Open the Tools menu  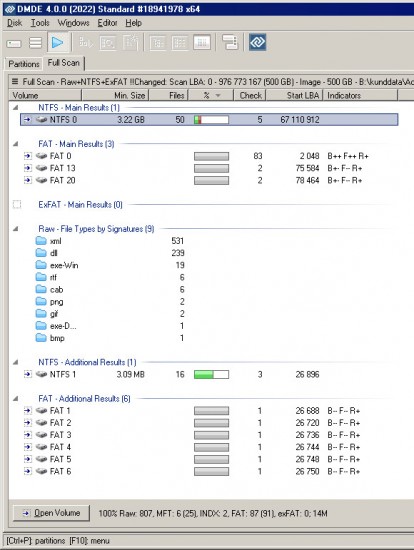40,23
